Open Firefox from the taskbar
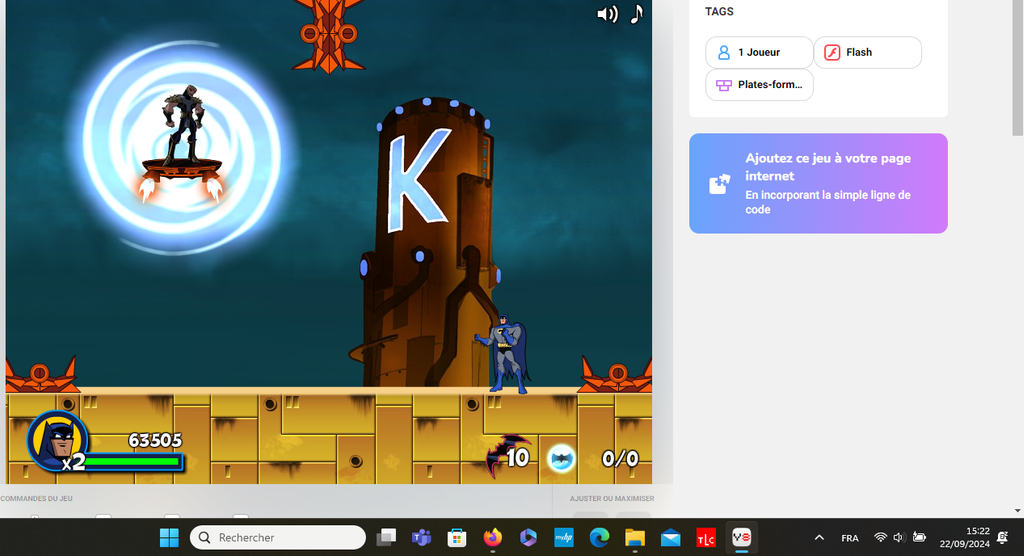Image resolution: width=1024 pixels, height=556 pixels. click(491, 538)
